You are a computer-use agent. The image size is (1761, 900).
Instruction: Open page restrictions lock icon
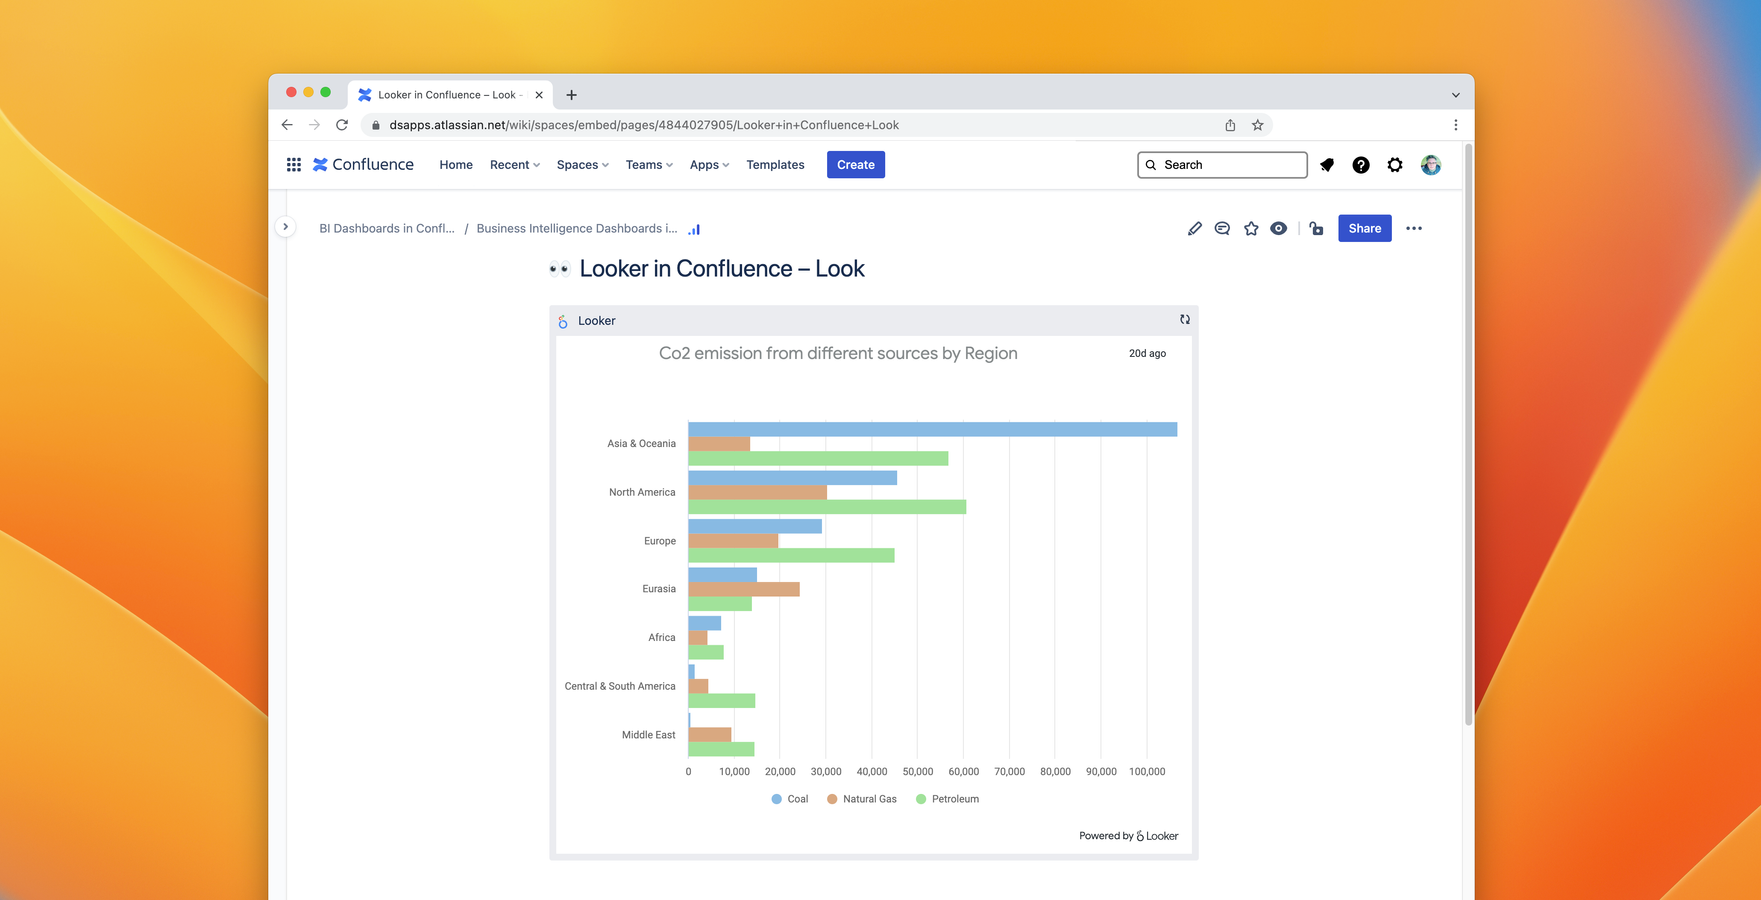pyautogui.click(x=1317, y=229)
